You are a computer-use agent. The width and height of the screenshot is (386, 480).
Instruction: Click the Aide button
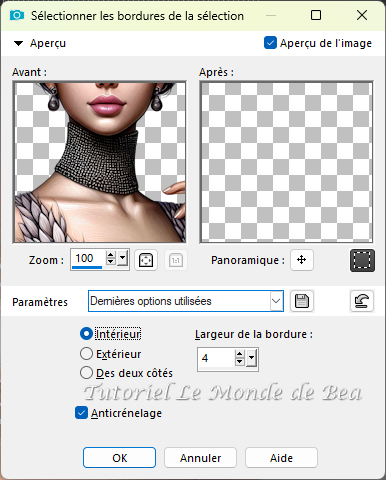[x=281, y=458]
